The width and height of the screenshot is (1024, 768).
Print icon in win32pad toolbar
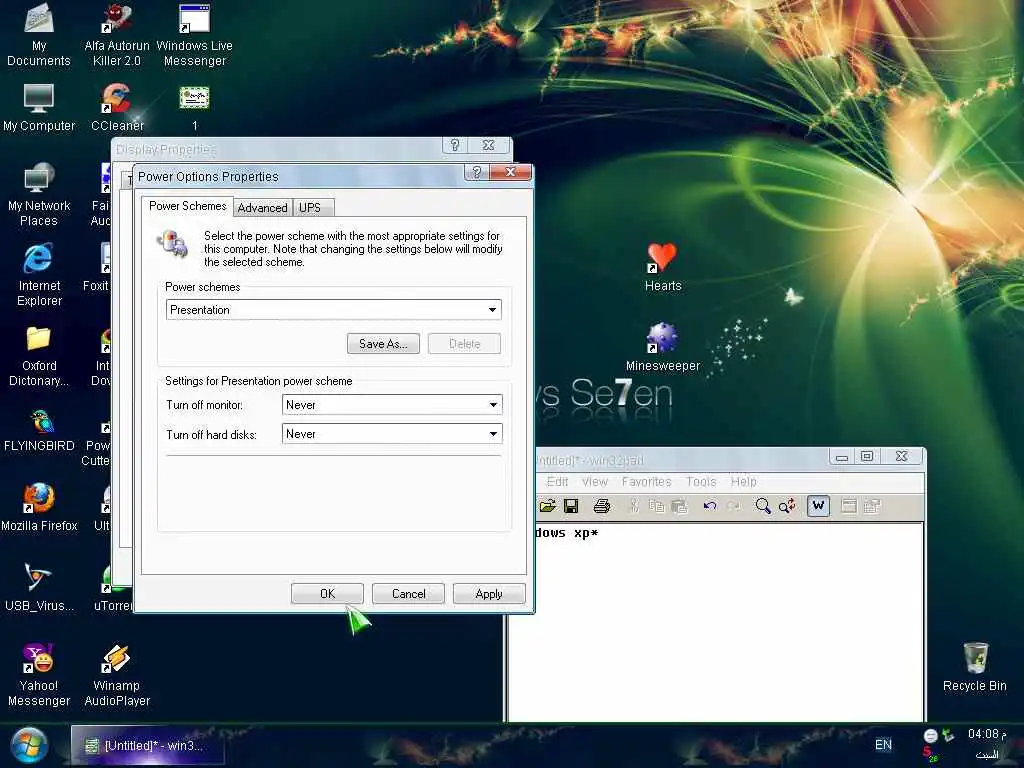pyautogui.click(x=601, y=506)
